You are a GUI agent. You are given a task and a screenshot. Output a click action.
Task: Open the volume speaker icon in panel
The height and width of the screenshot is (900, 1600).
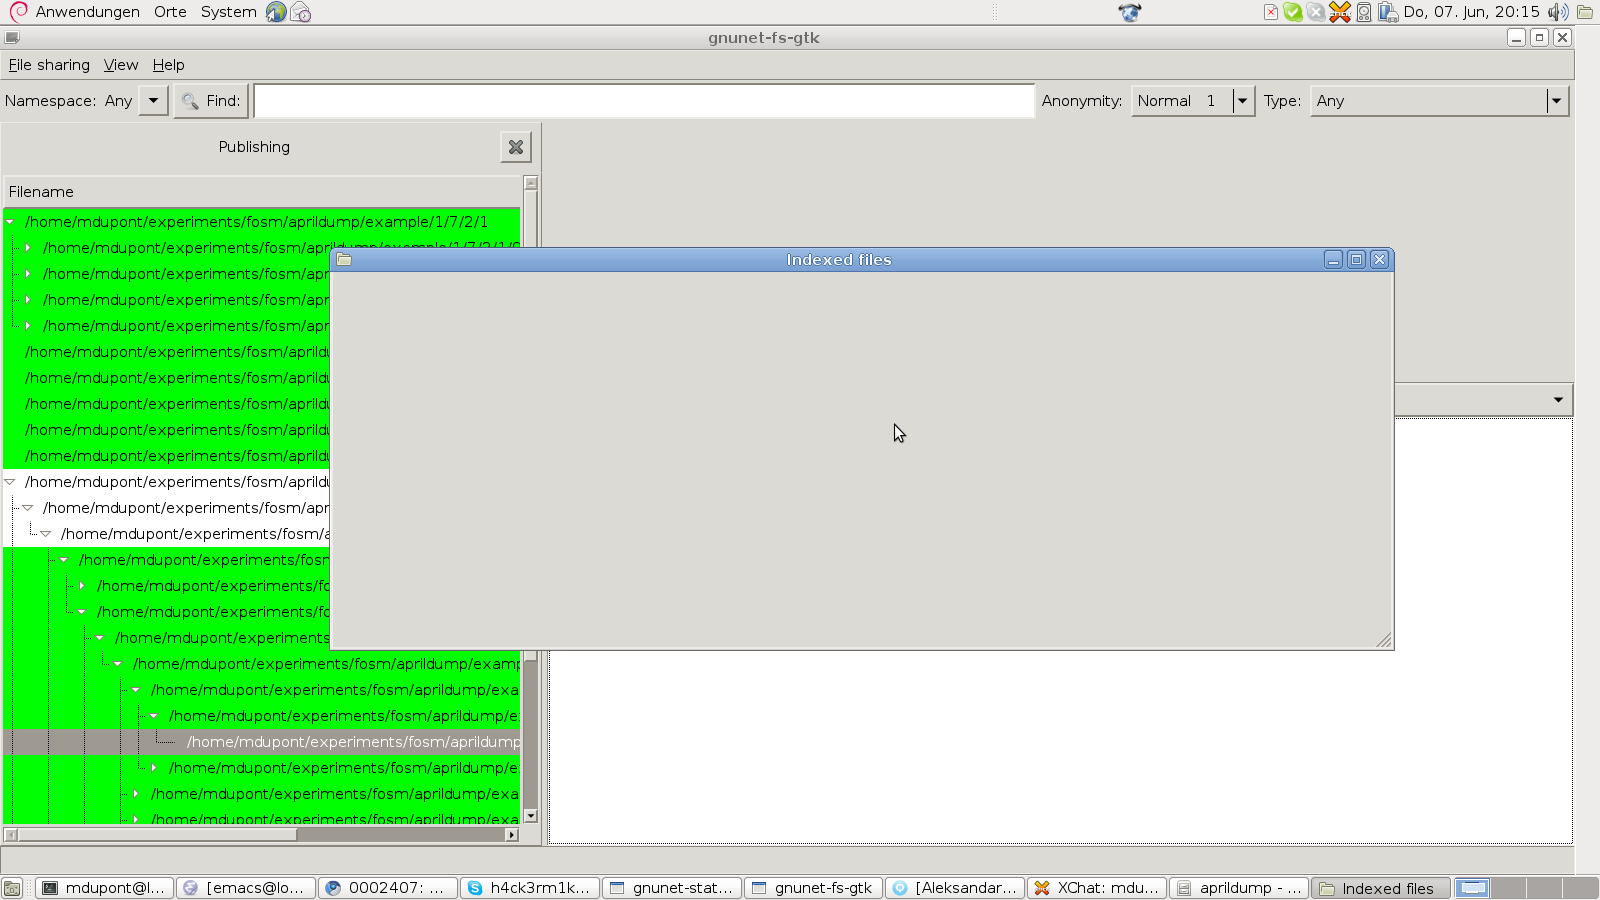(1557, 12)
